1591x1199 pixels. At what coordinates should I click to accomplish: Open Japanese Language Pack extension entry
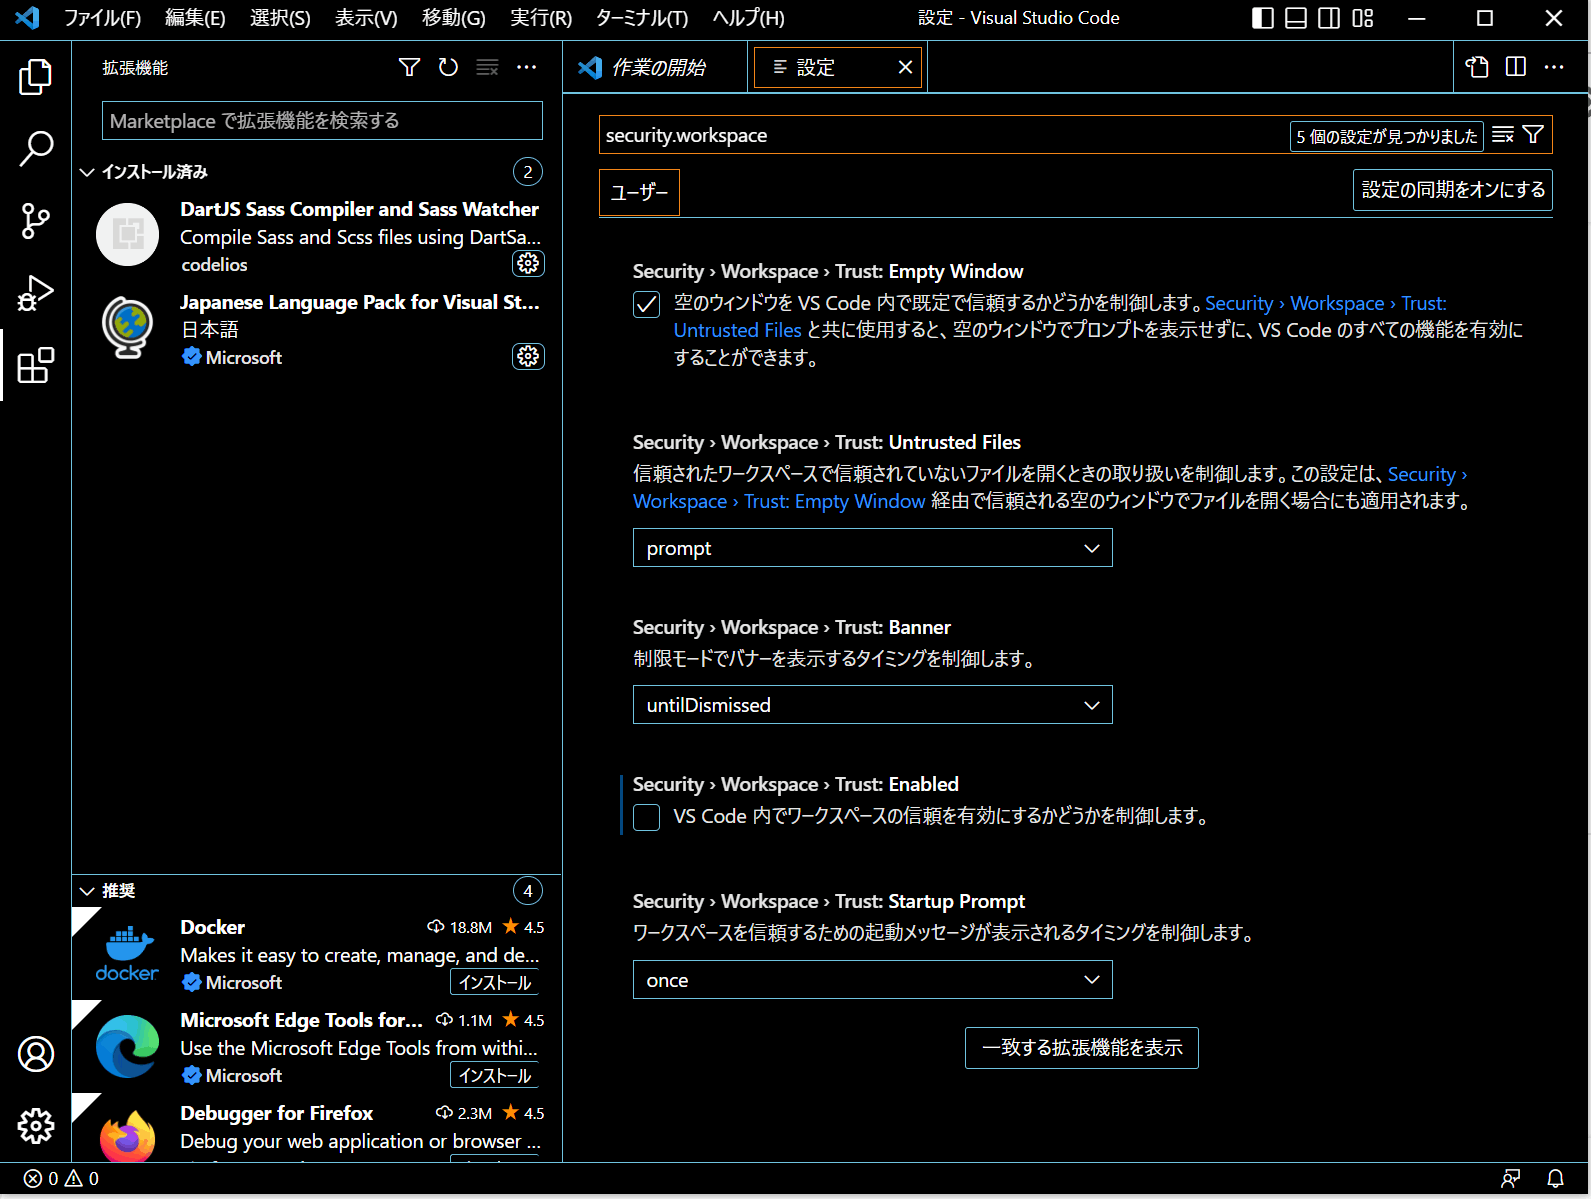pyautogui.click(x=317, y=329)
